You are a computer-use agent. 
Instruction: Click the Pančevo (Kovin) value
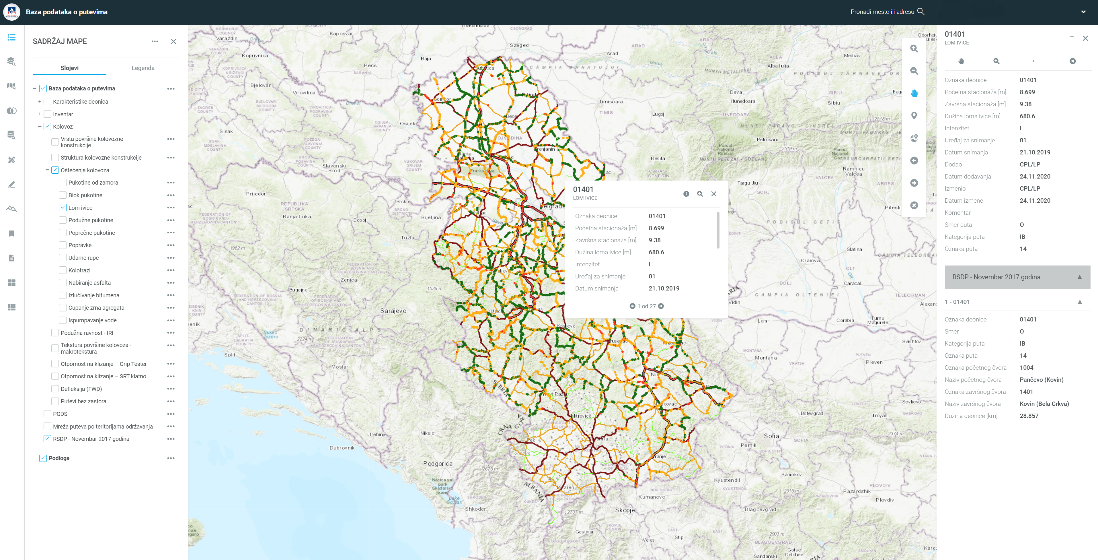pos(1041,379)
